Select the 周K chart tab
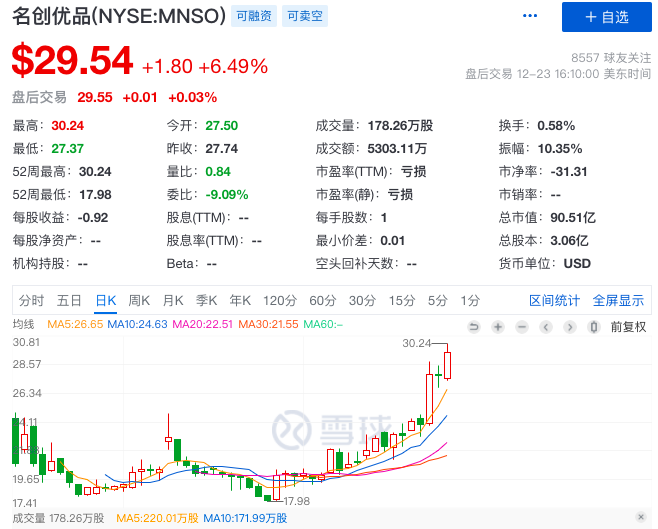Viewport: 658px width, 529px height. [139, 300]
